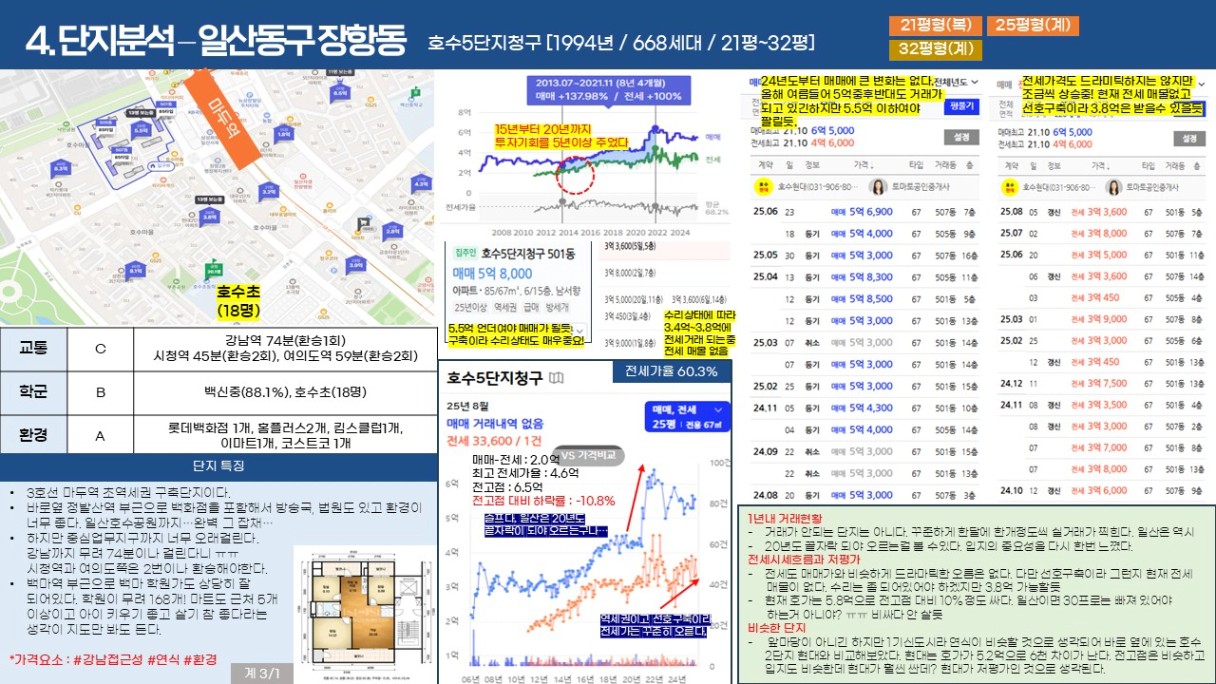The image size is (1216, 684).
Task: Click the 3억 3,600(5일,5층) listing entry
Action: pyautogui.click(x=628, y=247)
